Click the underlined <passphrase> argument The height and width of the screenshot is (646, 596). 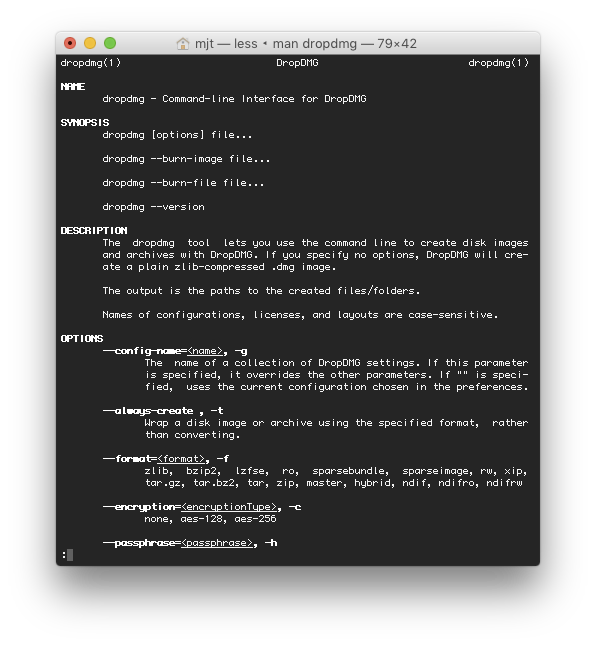tap(217, 543)
